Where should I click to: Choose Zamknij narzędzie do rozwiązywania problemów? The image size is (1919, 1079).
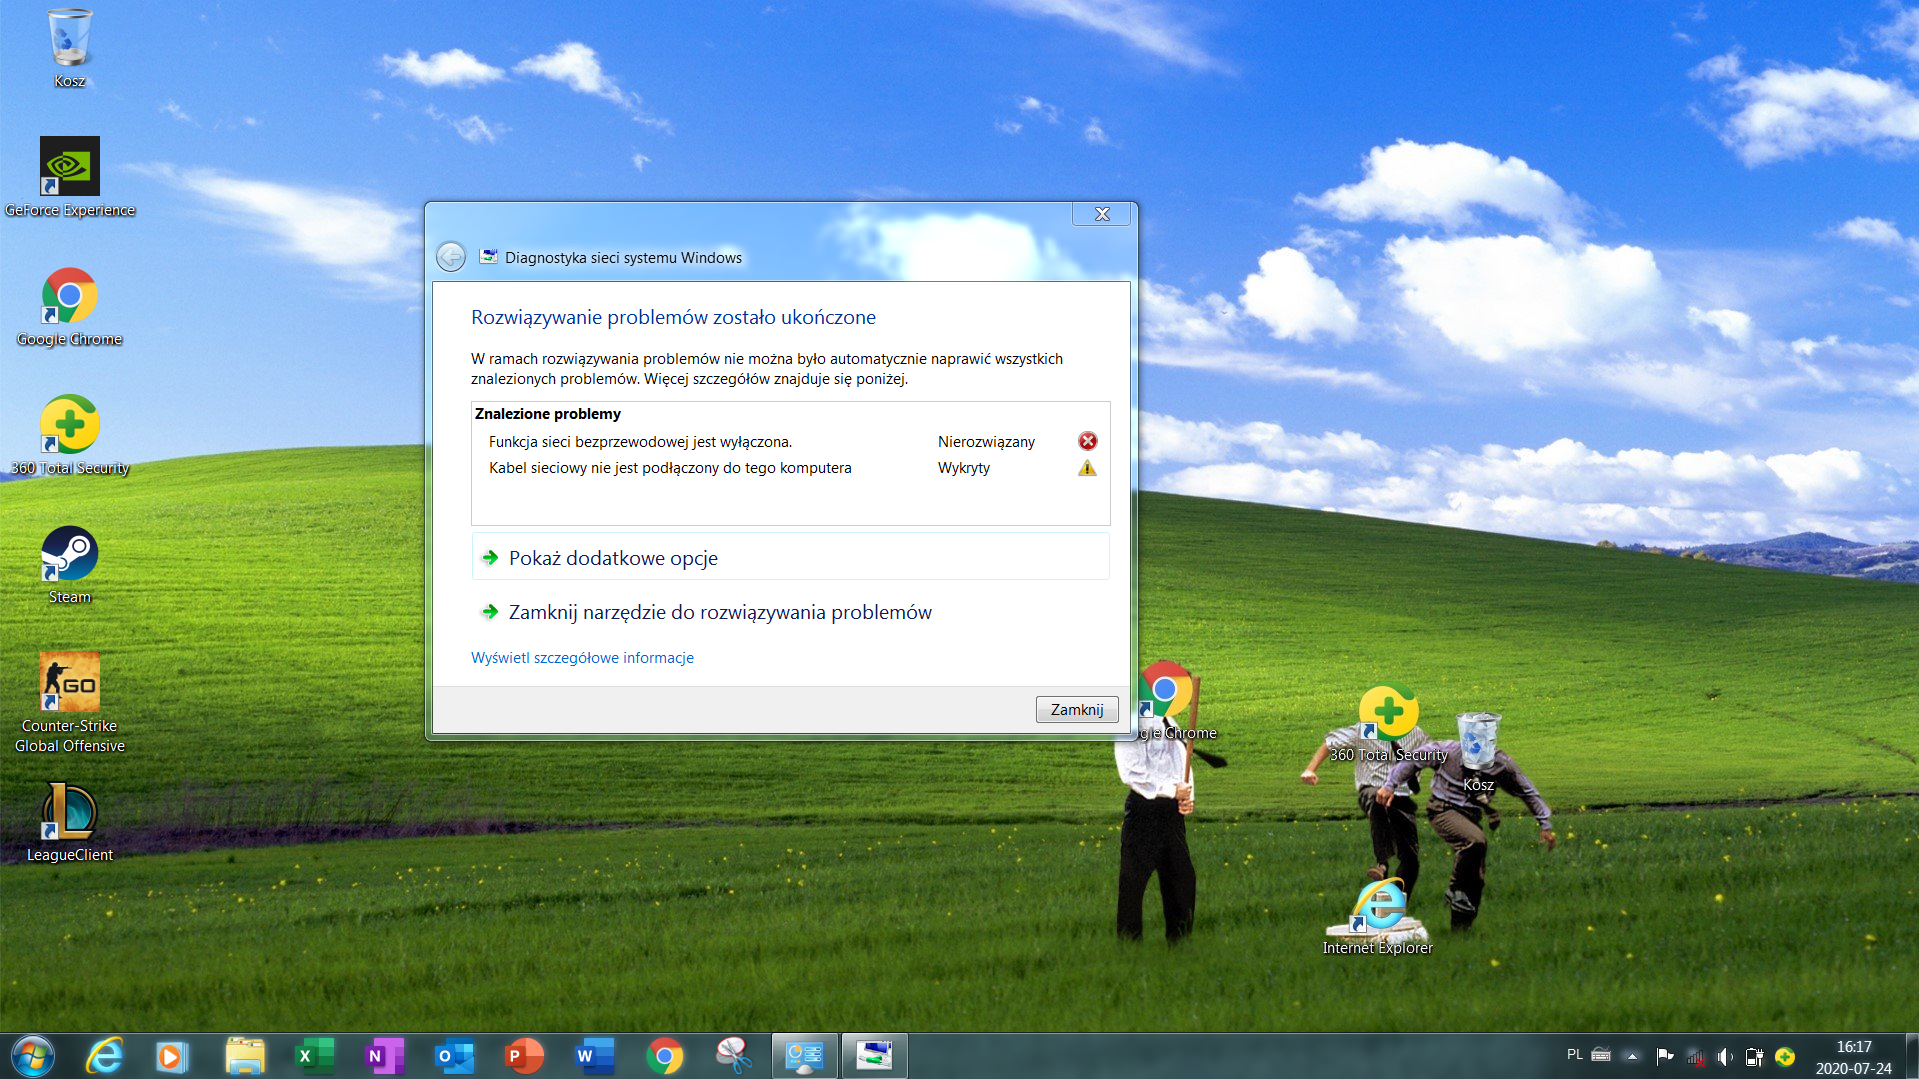pyautogui.click(x=790, y=611)
